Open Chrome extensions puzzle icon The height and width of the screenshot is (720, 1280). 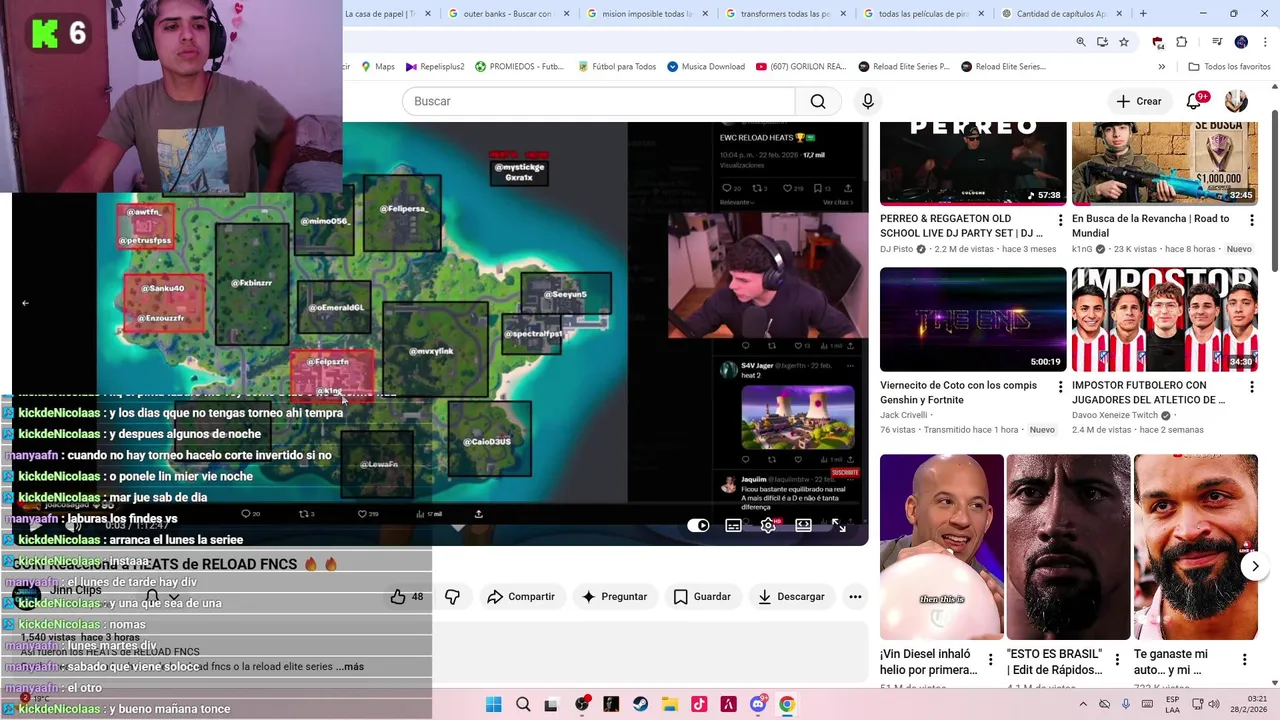click(1181, 42)
